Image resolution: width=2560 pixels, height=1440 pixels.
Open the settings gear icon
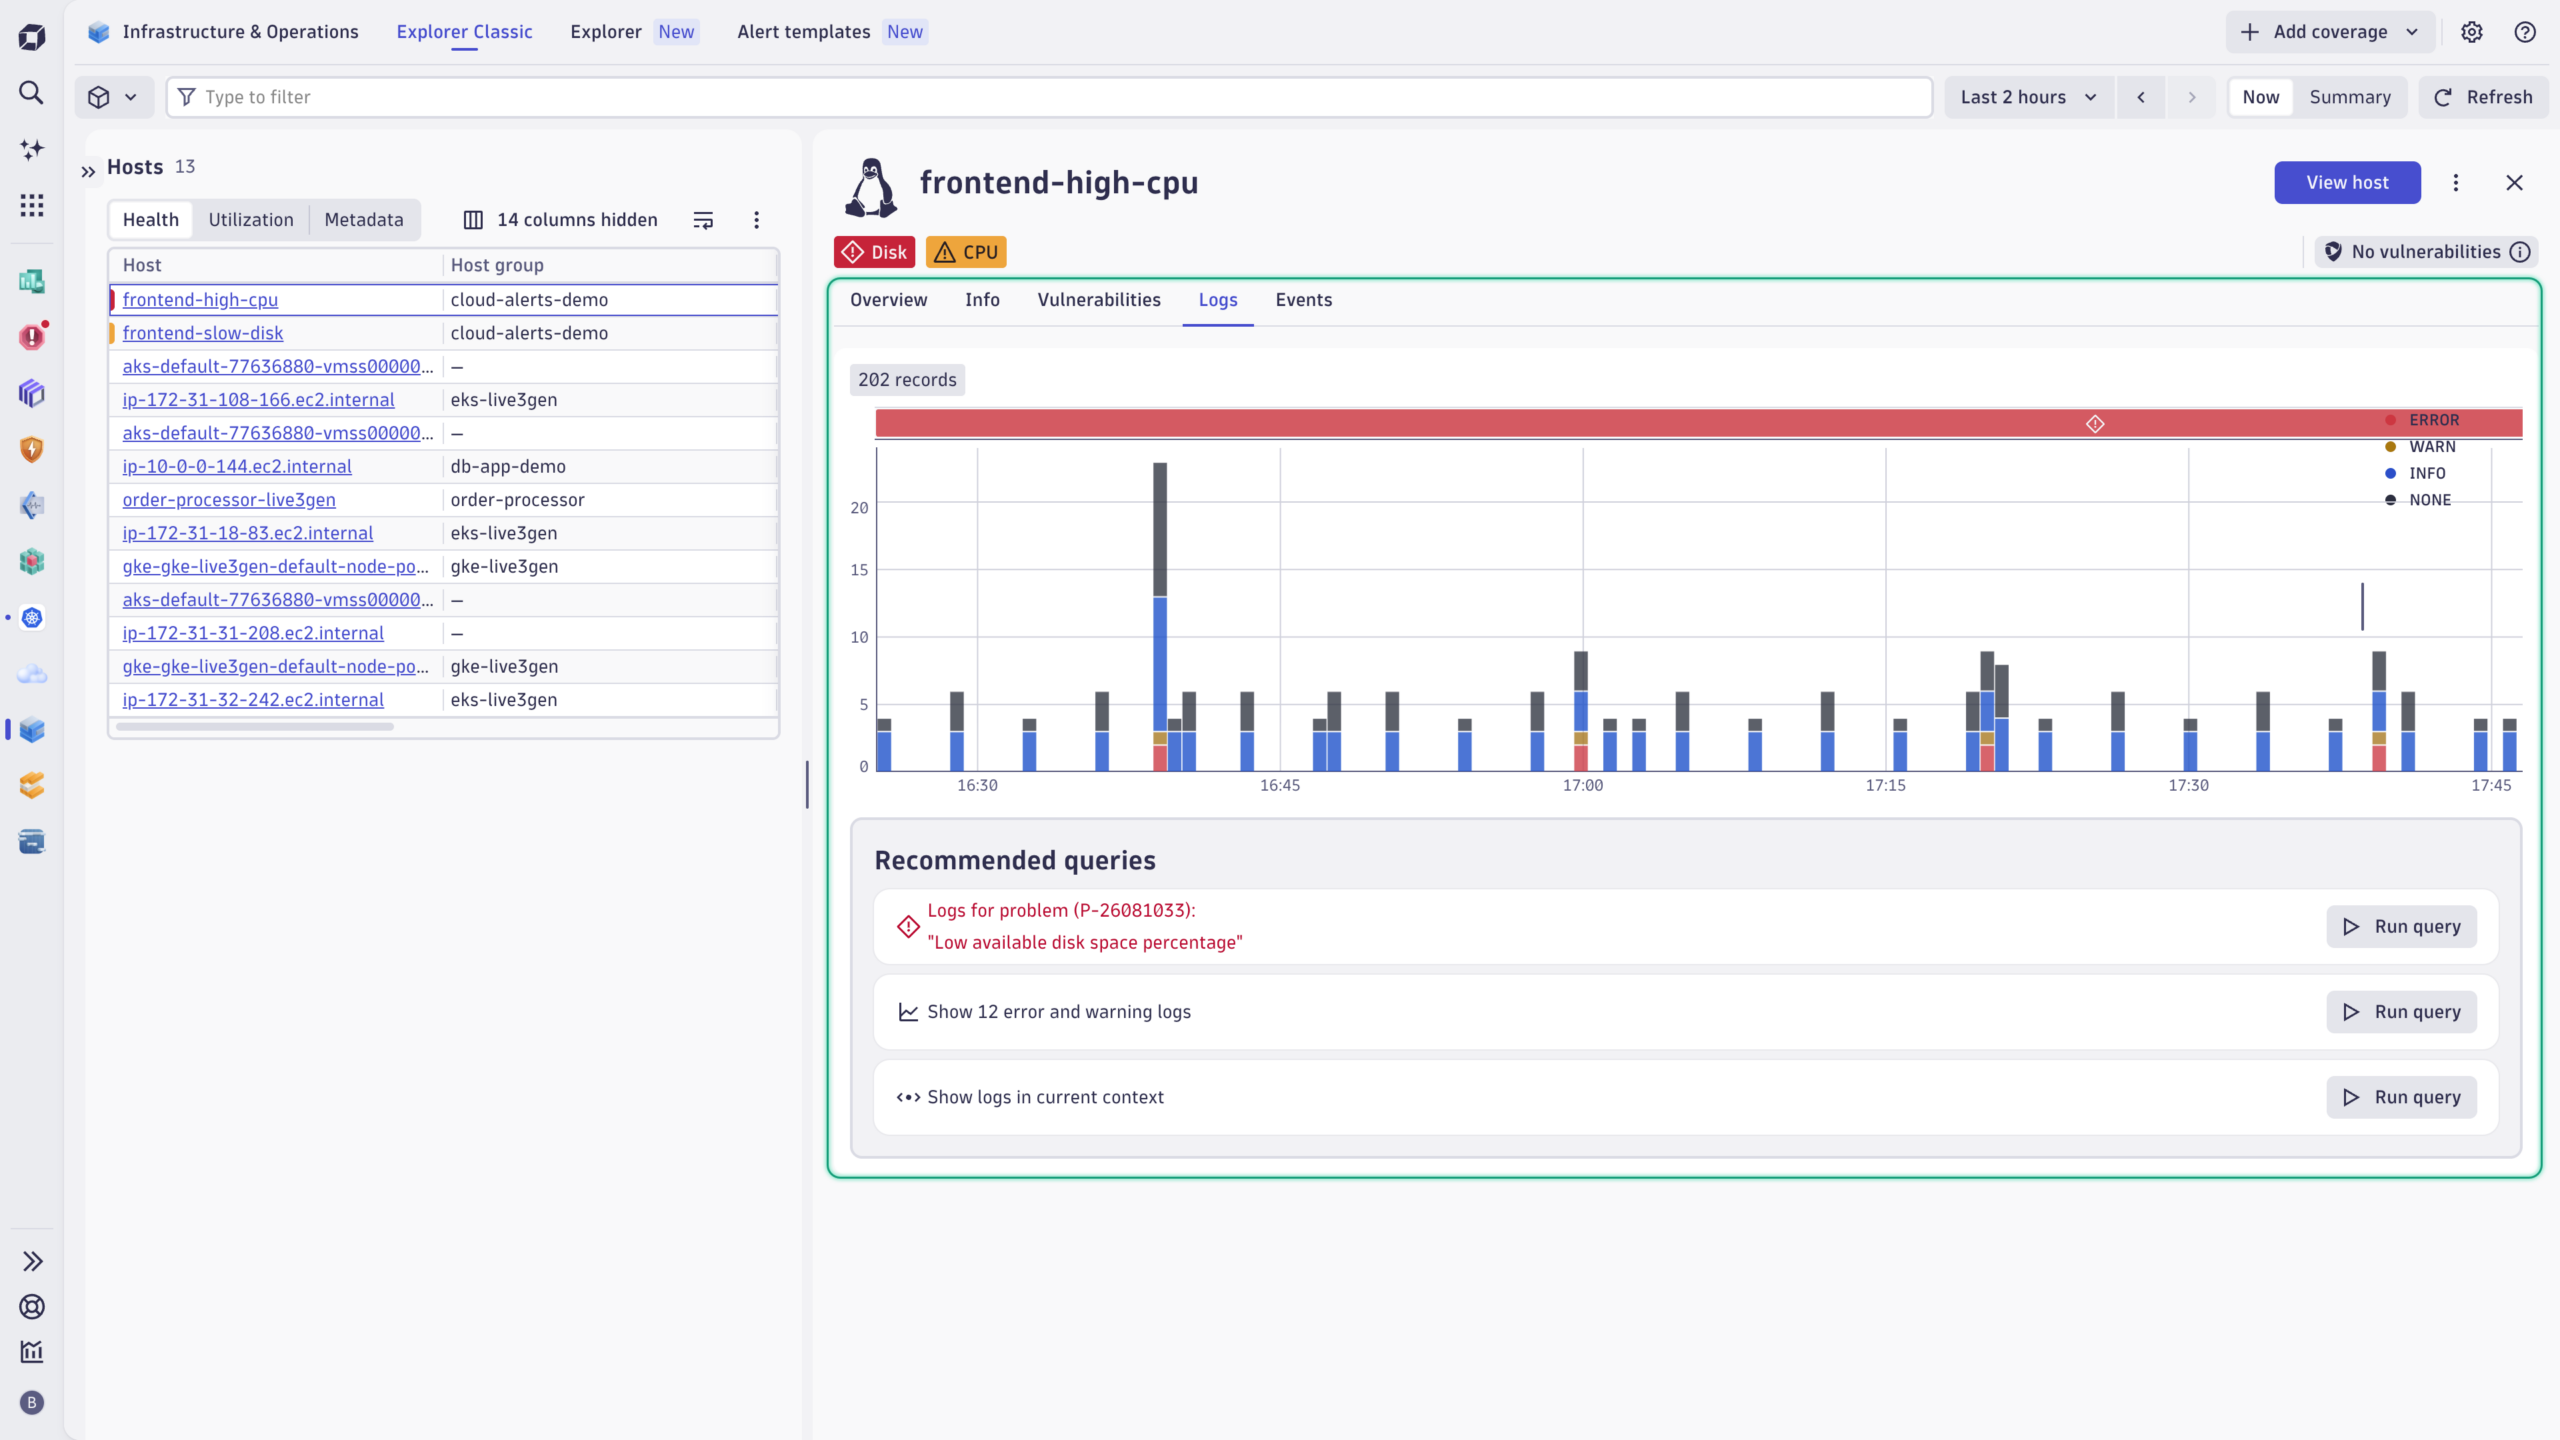coord(2472,32)
